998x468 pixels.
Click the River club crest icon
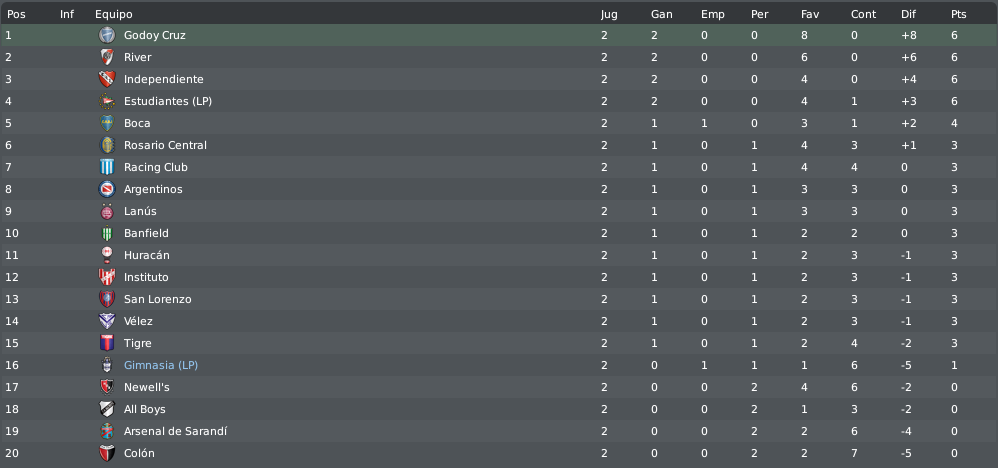(107, 57)
